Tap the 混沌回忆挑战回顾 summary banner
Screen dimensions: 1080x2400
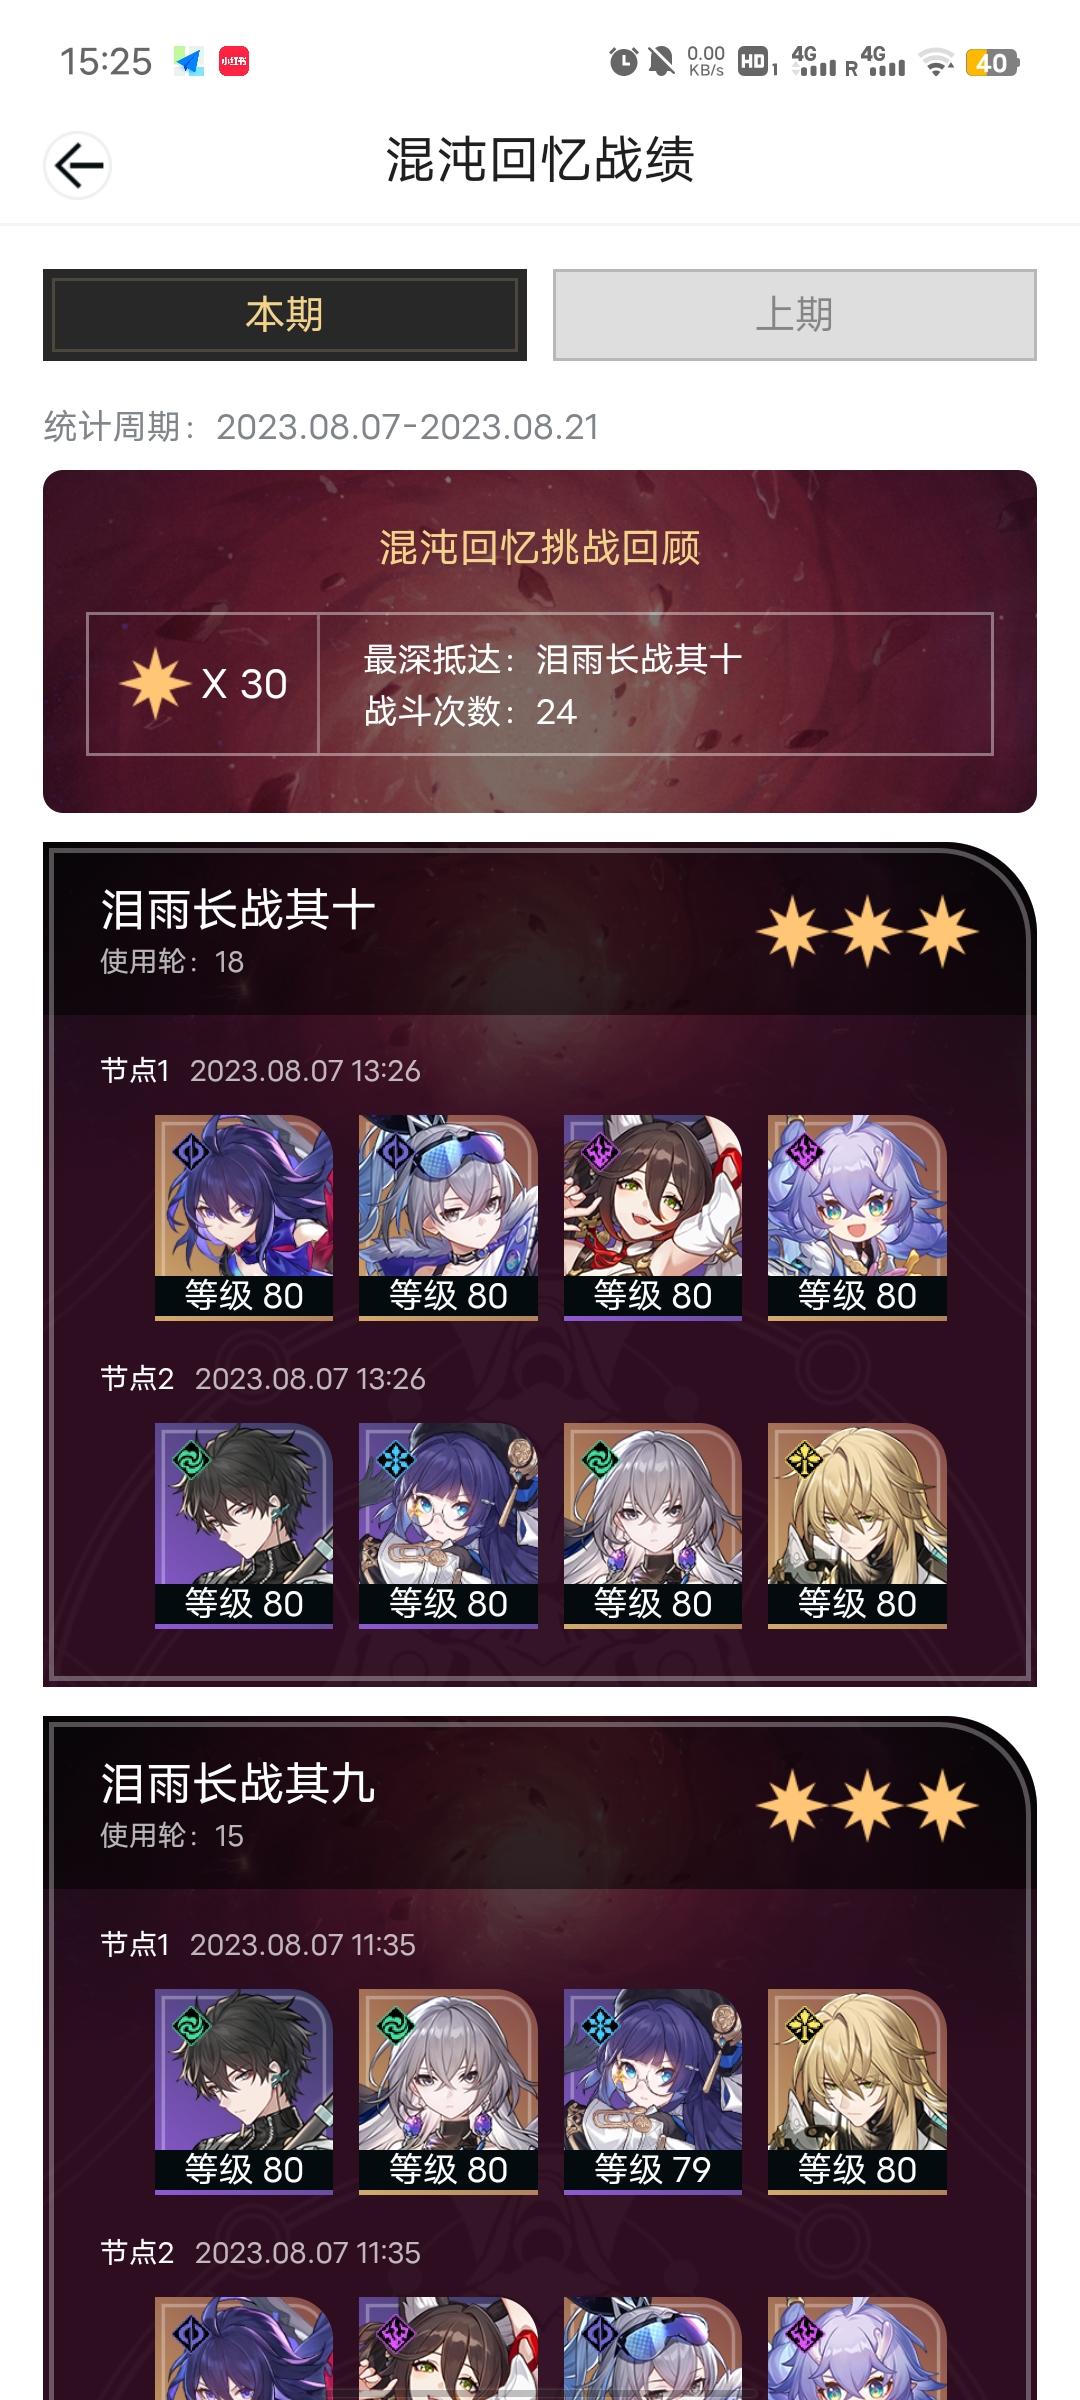point(540,641)
